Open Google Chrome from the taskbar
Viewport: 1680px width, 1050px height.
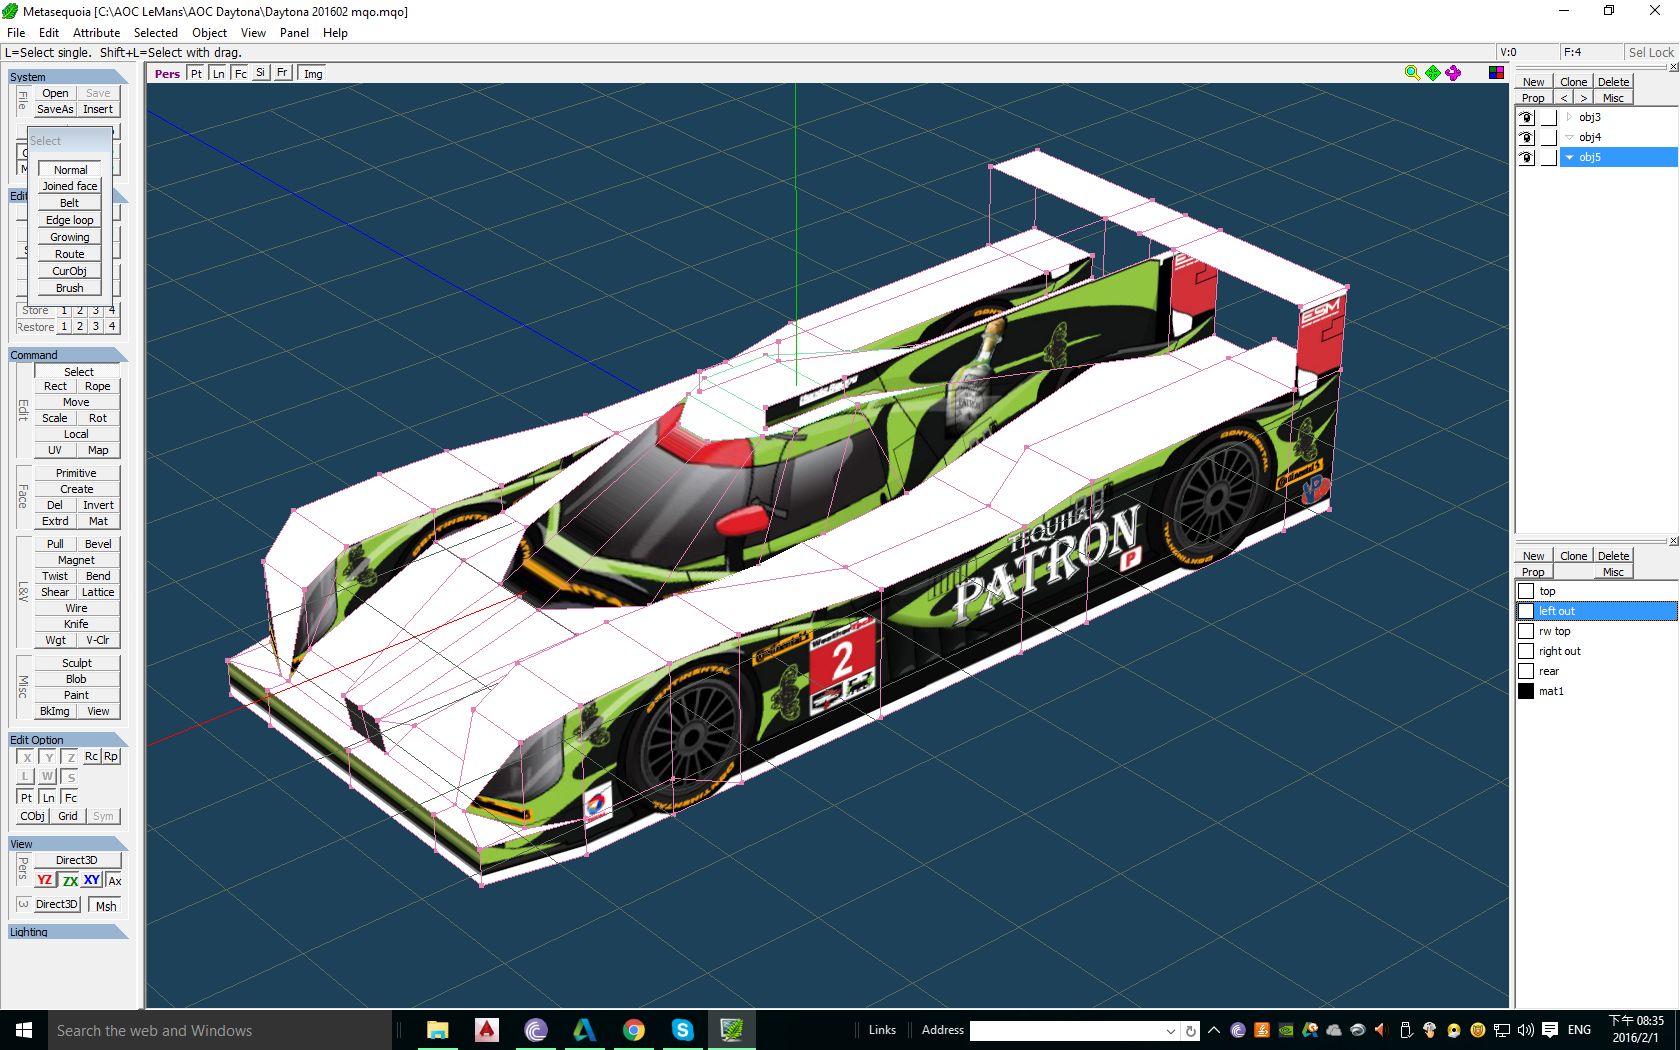tap(633, 1030)
